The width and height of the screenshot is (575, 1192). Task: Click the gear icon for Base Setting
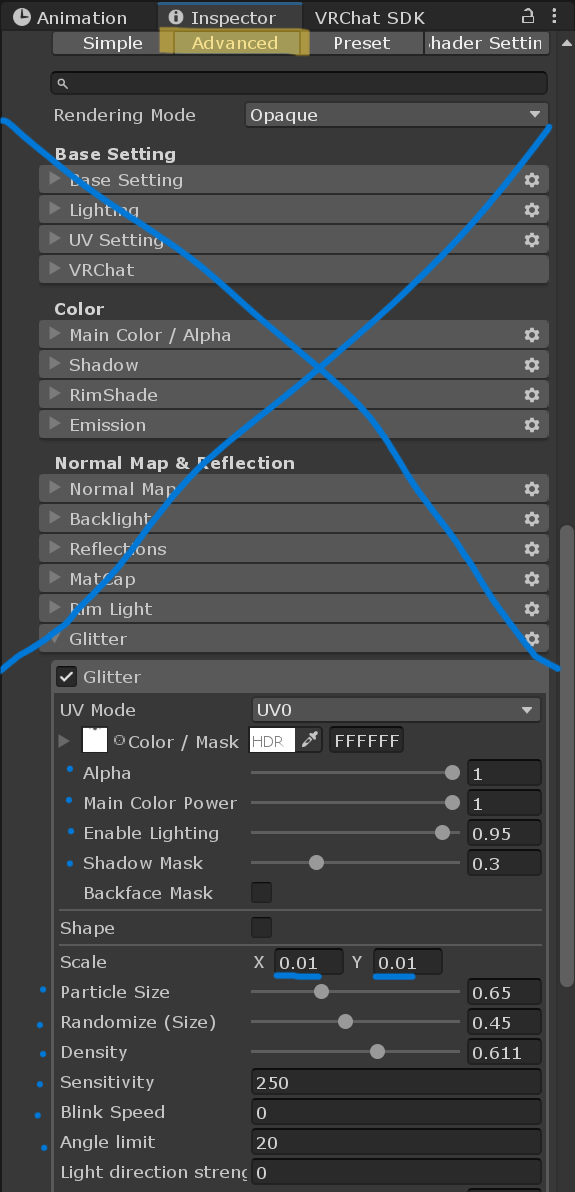tap(532, 180)
